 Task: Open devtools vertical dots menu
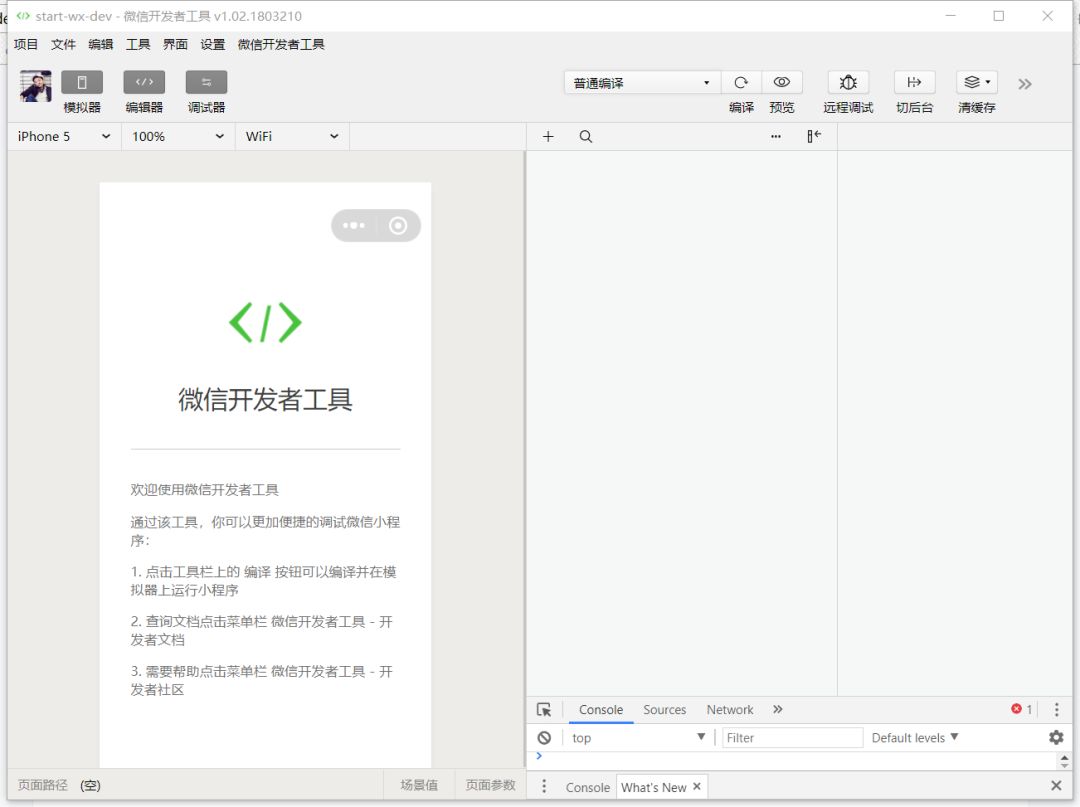pos(1057,709)
